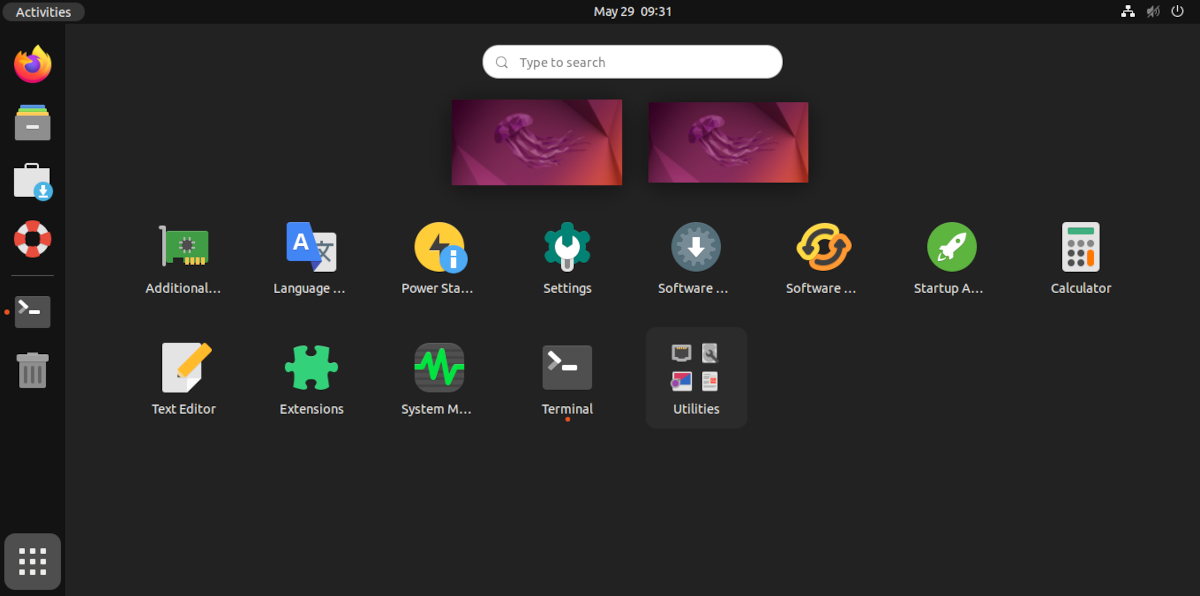Open Language Support settings

[x=311, y=247]
